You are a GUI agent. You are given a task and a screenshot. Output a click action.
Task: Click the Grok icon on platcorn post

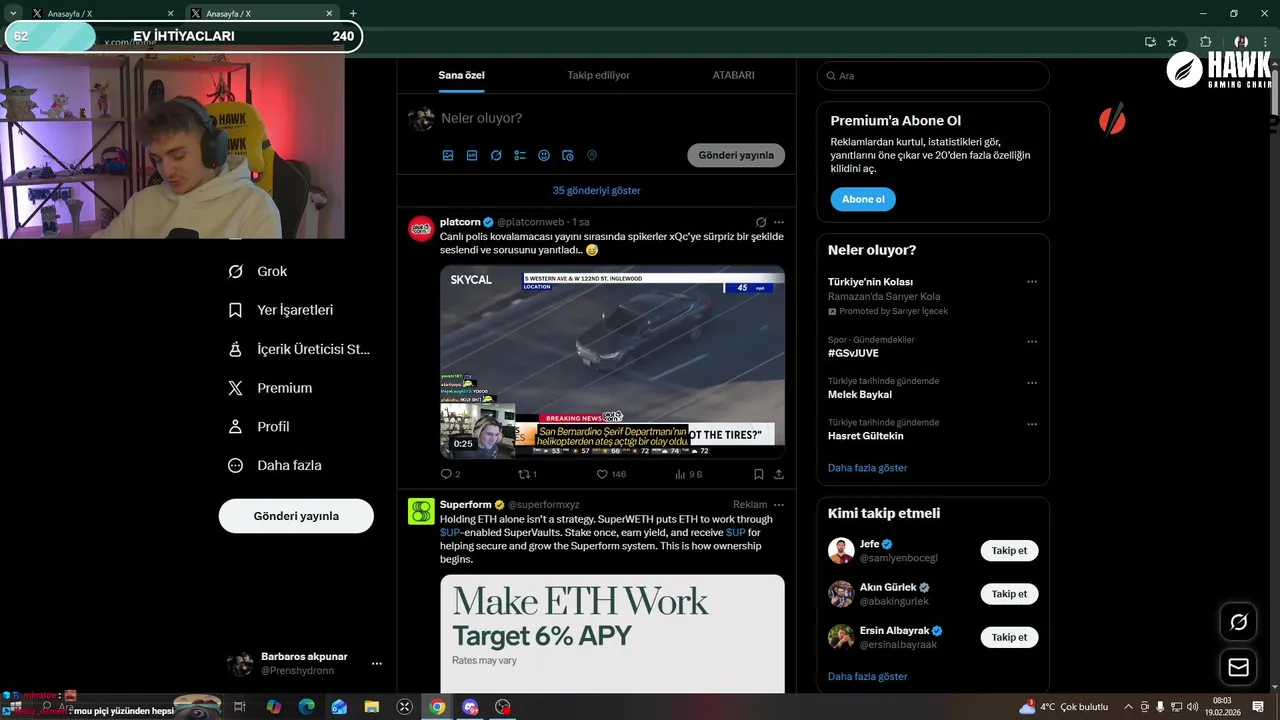(x=761, y=222)
